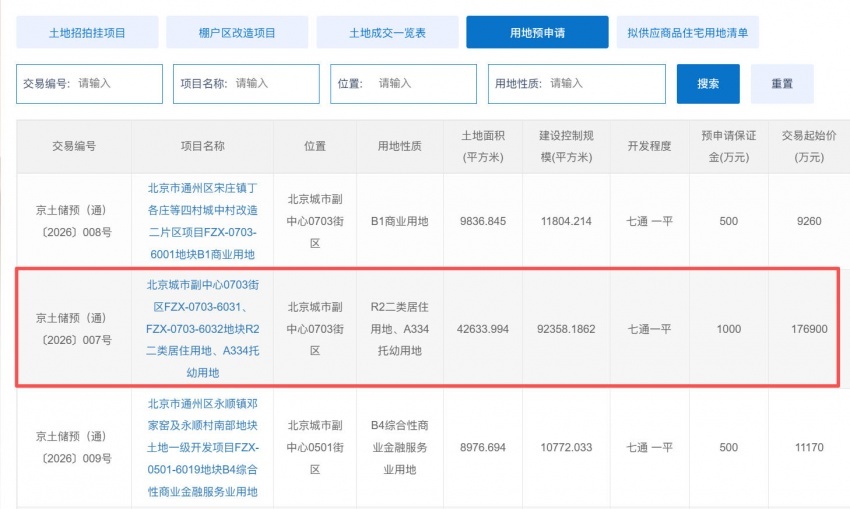The image size is (850, 509).
Task: Click the 交易起始价(万元) column header
Action: [x=809, y=146]
